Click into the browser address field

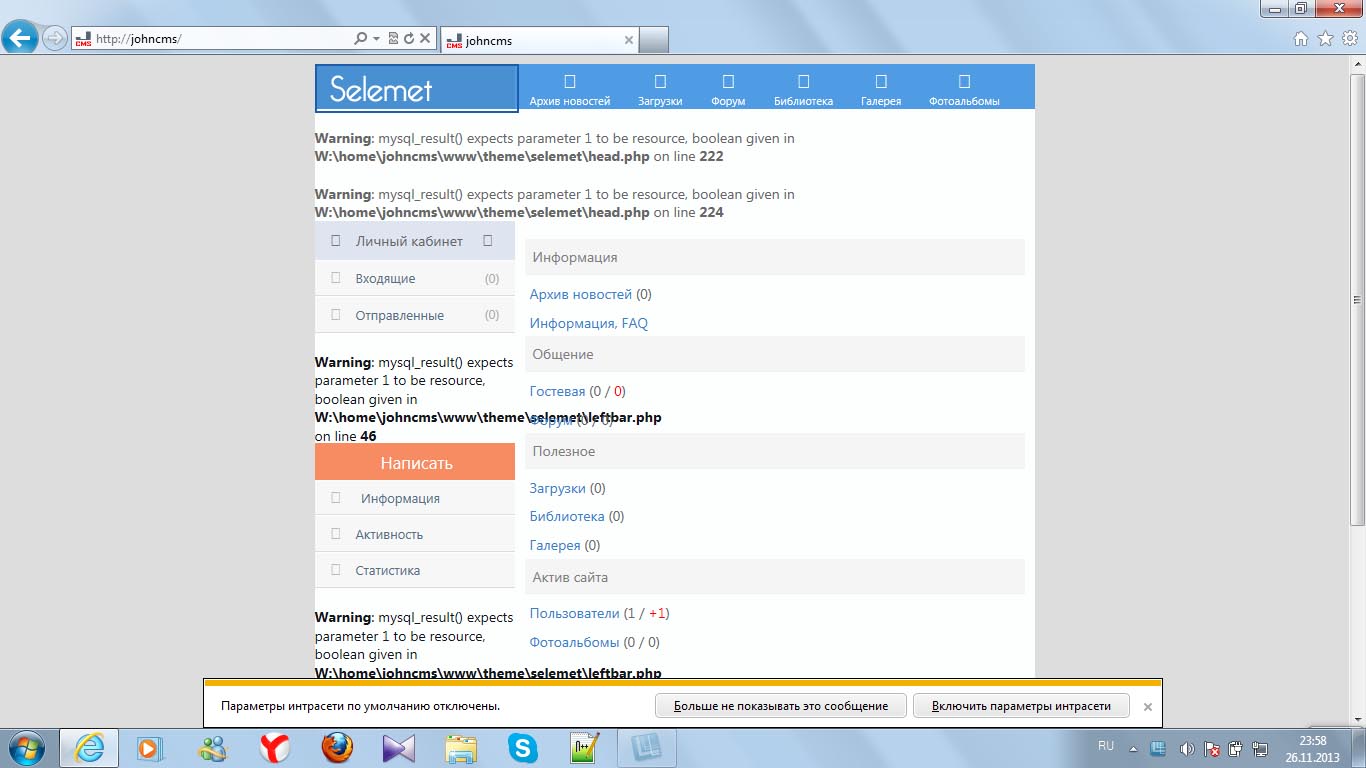(x=220, y=39)
